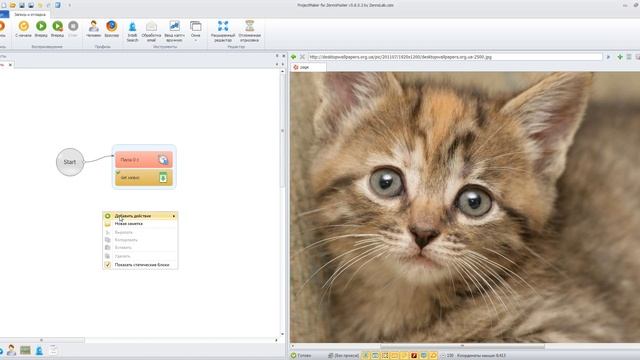Image resolution: width=640 pixels, height=360 pixels.
Task: Click the white document icon in the bottom panel
Action: click(x=53, y=350)
